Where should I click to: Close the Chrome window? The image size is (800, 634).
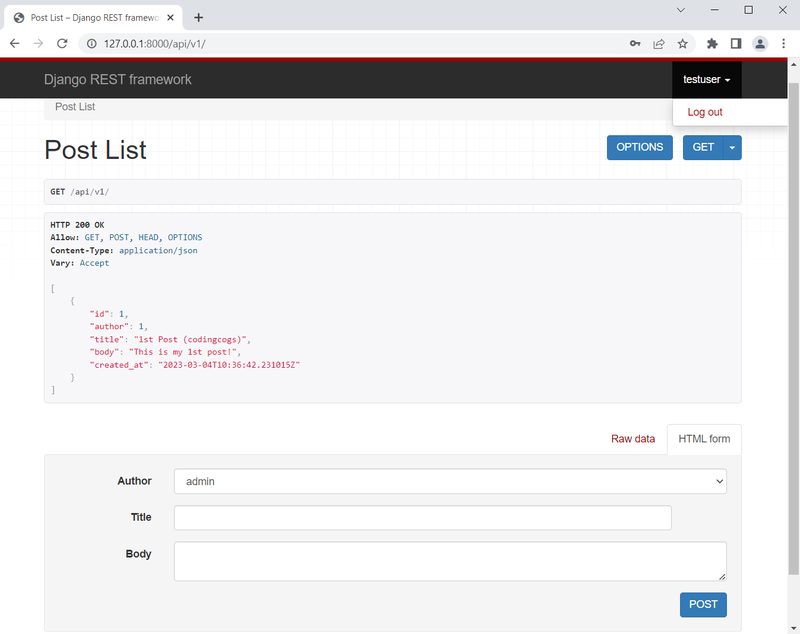pos(783,10)
